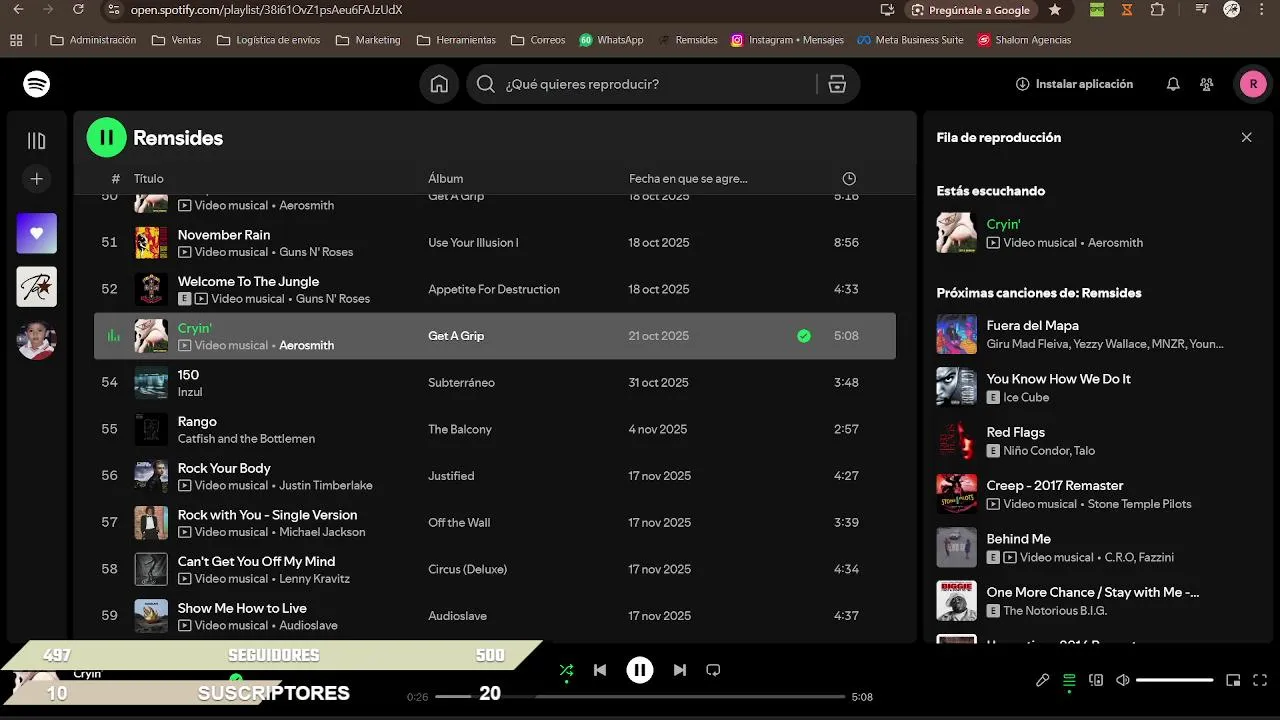Select Show Me How to Live track
Image resolution: width=1280 pixels, height=720 pixels.
pyautogui.click(x=242, y=608)
